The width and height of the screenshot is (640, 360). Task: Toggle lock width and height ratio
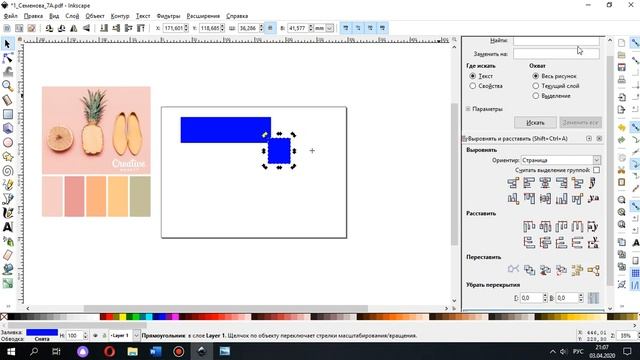[270, 28]
